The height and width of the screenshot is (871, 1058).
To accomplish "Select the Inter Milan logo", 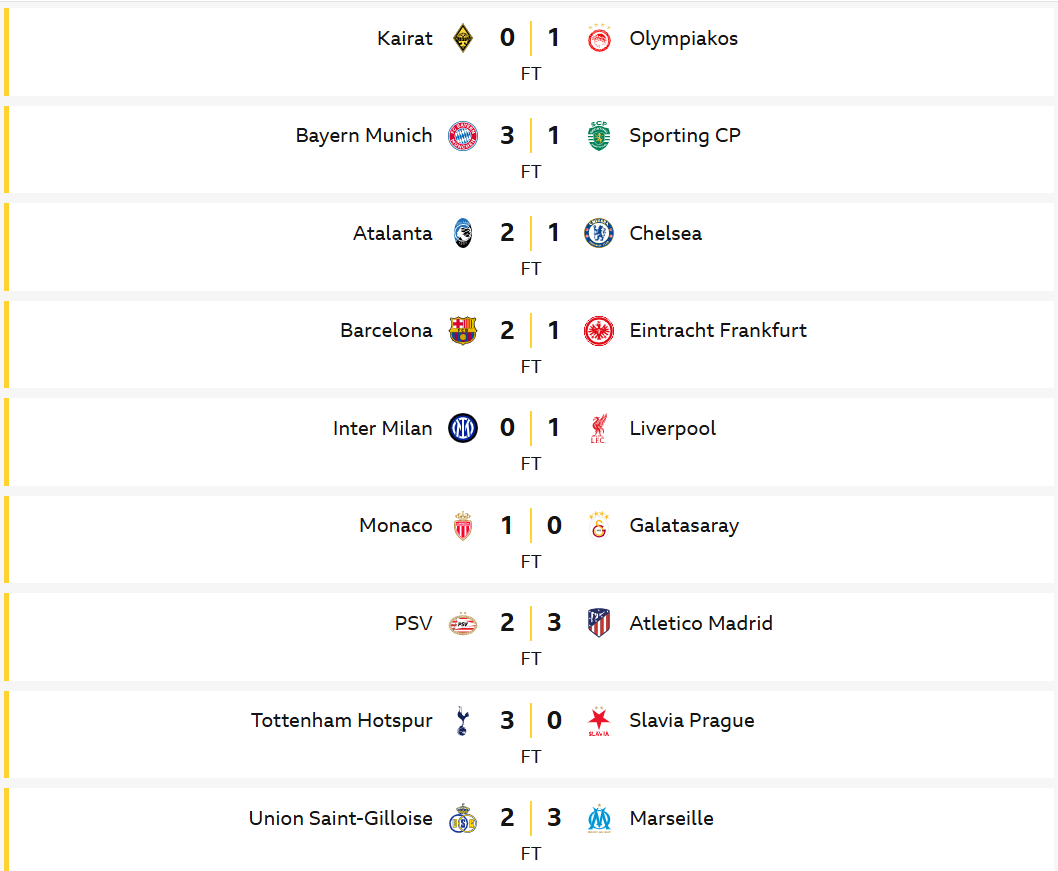I will (463, 428).
